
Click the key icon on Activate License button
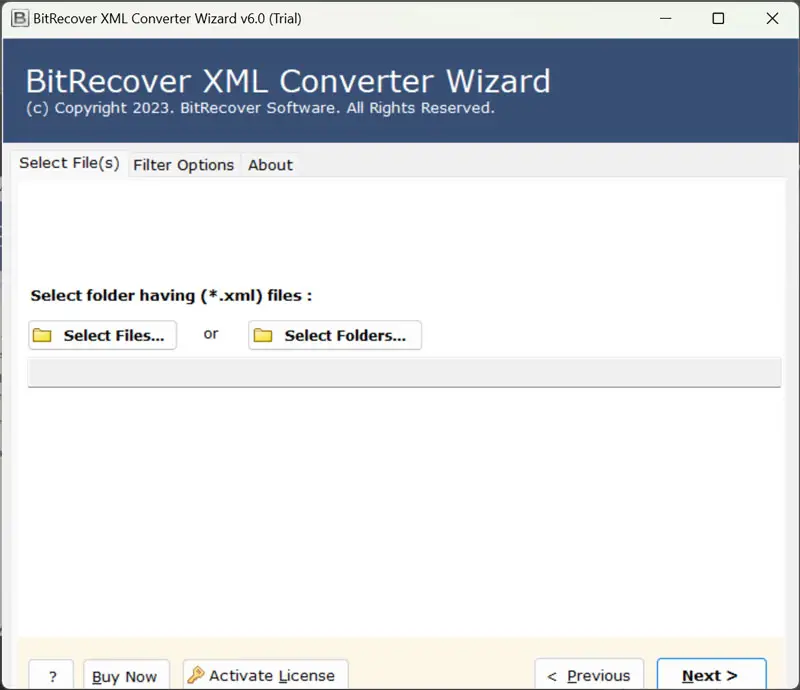[196, 675]
